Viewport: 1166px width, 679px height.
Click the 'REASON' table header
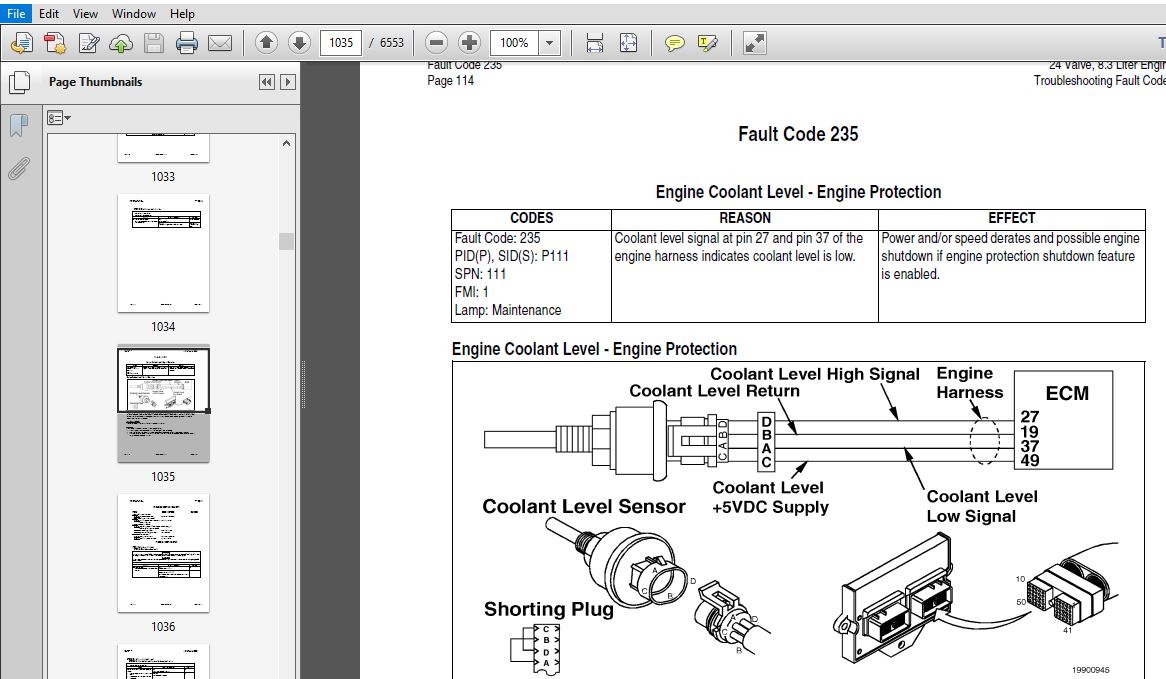(745, 218)
